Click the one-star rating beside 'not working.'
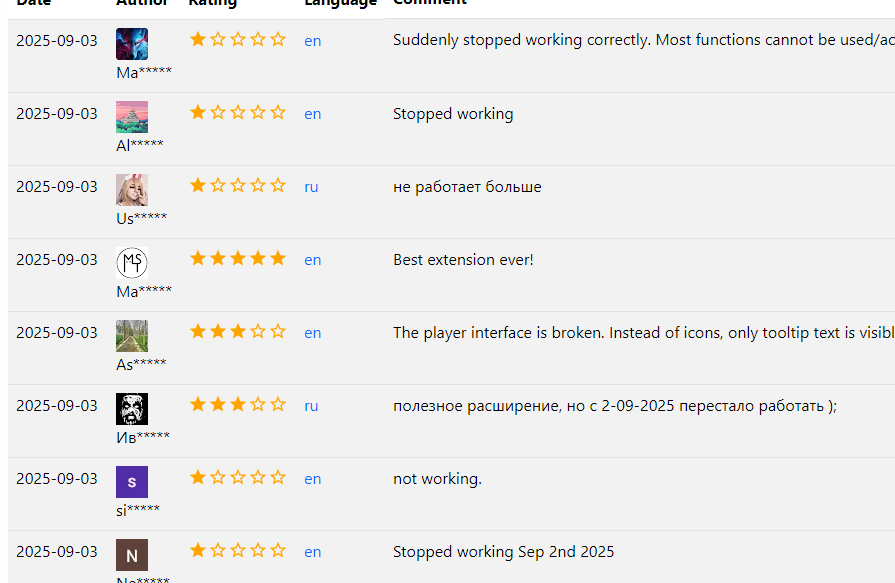 (238, 478)
